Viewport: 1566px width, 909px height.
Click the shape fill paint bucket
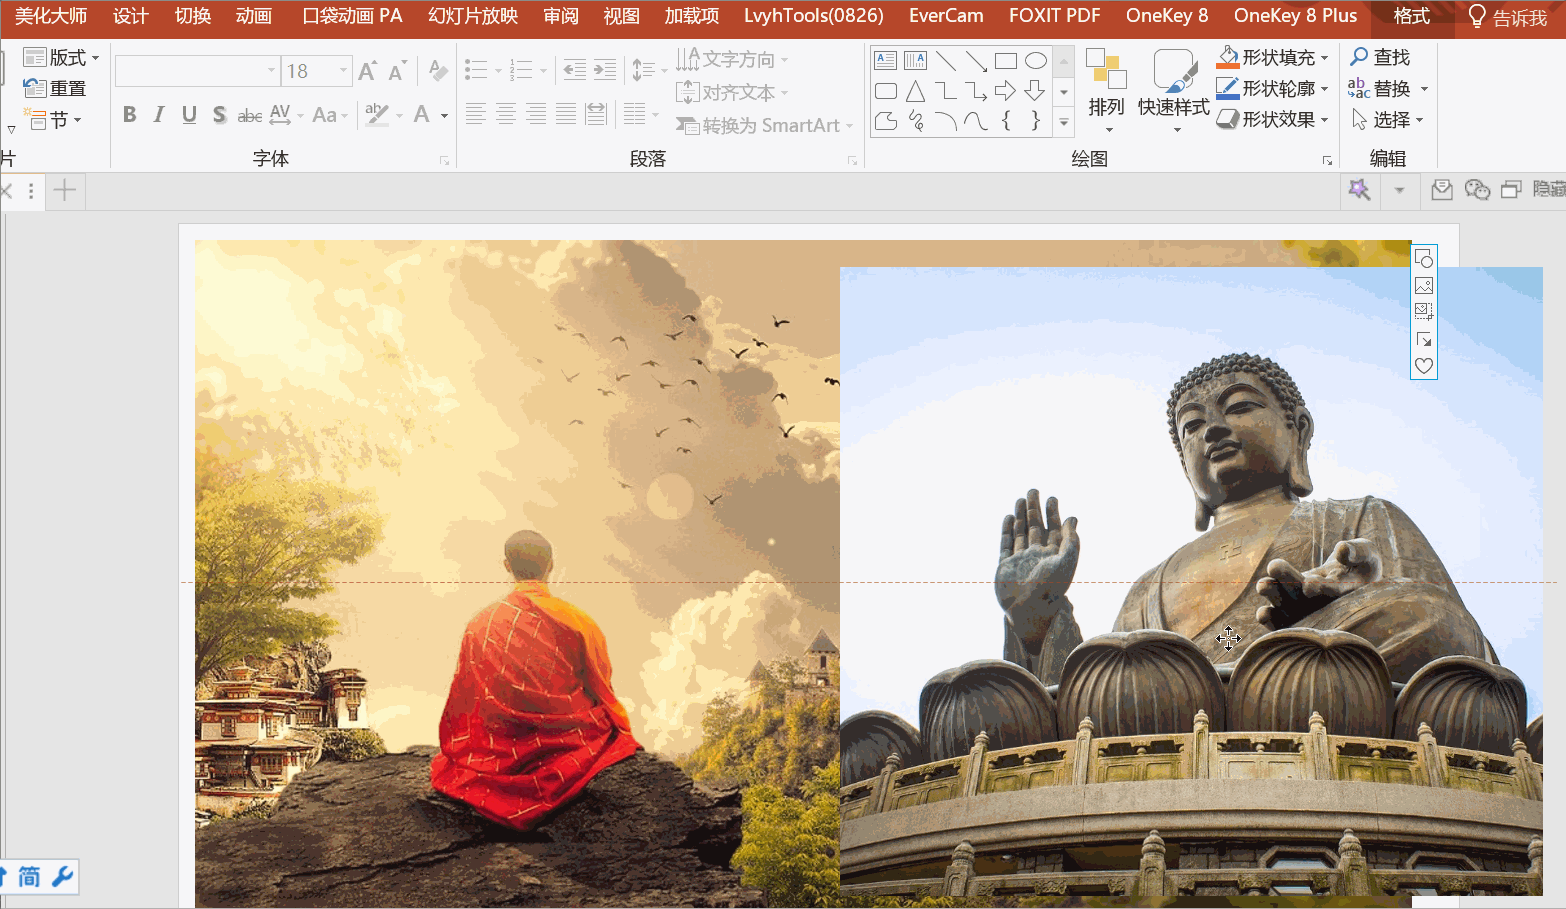pos(1228,58)
